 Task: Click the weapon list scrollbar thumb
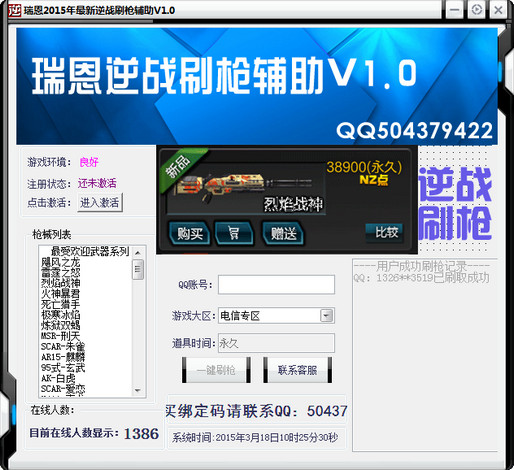(x=138, y=269)
